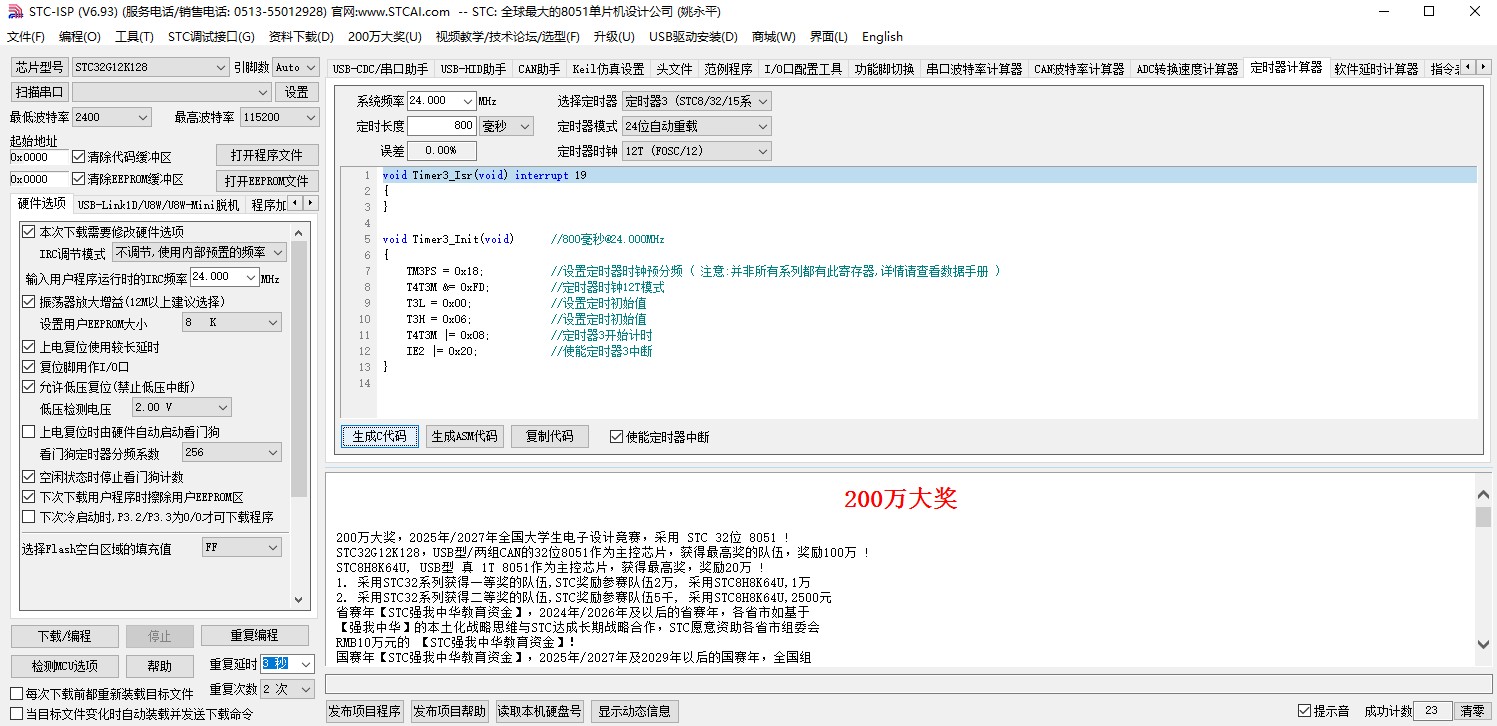This screenshot has height=726, width=1497.
Task: Switch to the ADC转换速度计算器 tab
Action: click(x=1187, y=69)
